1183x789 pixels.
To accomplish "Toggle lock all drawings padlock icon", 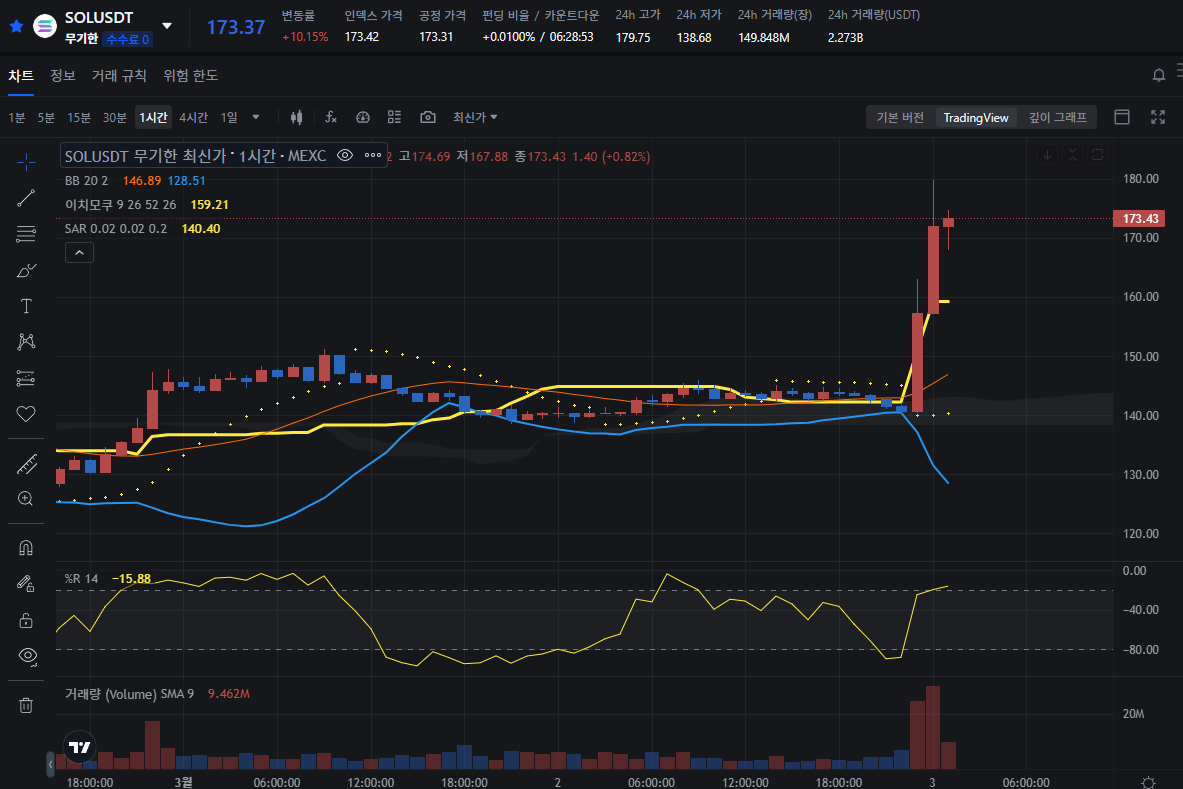I will 26,620.
